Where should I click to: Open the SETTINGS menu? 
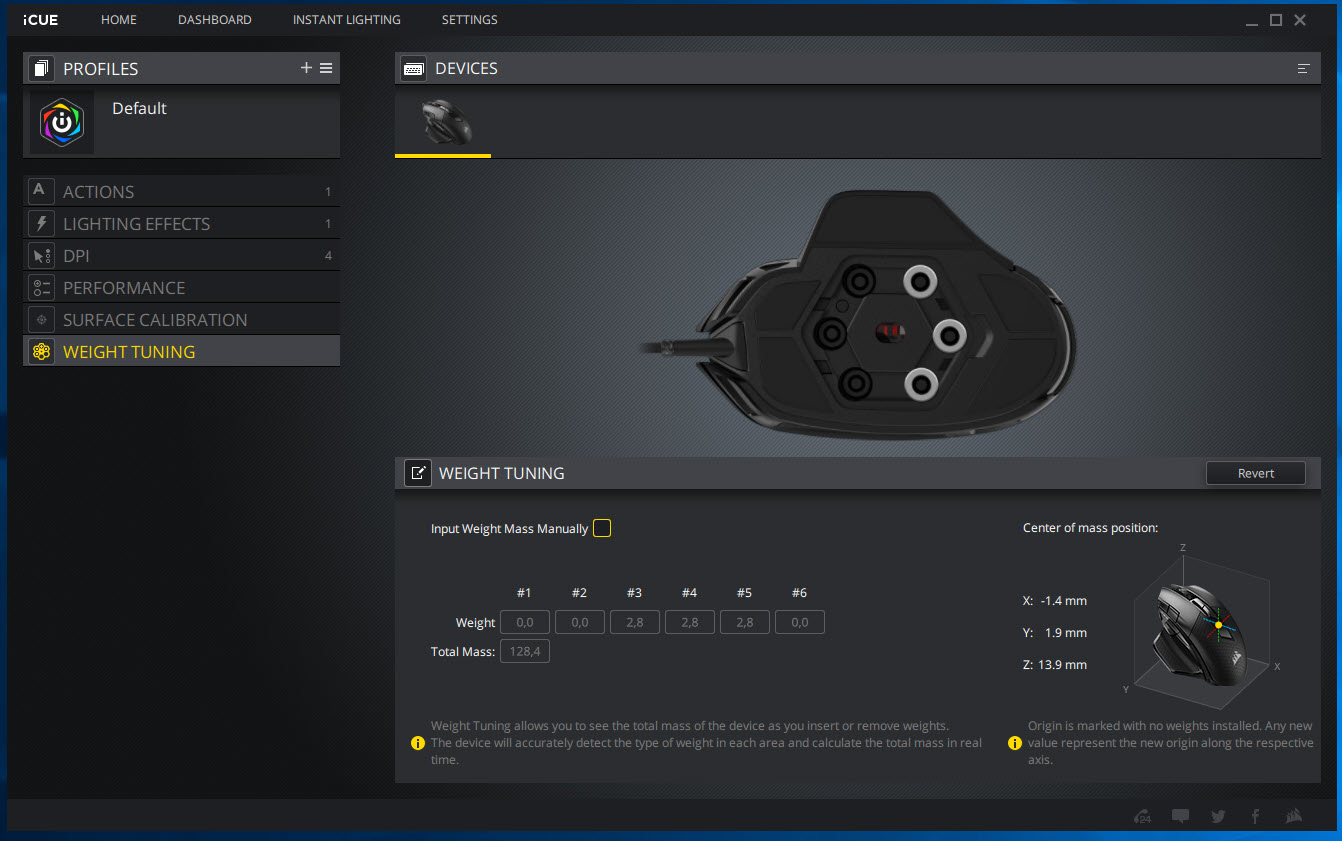pos(469,20)
